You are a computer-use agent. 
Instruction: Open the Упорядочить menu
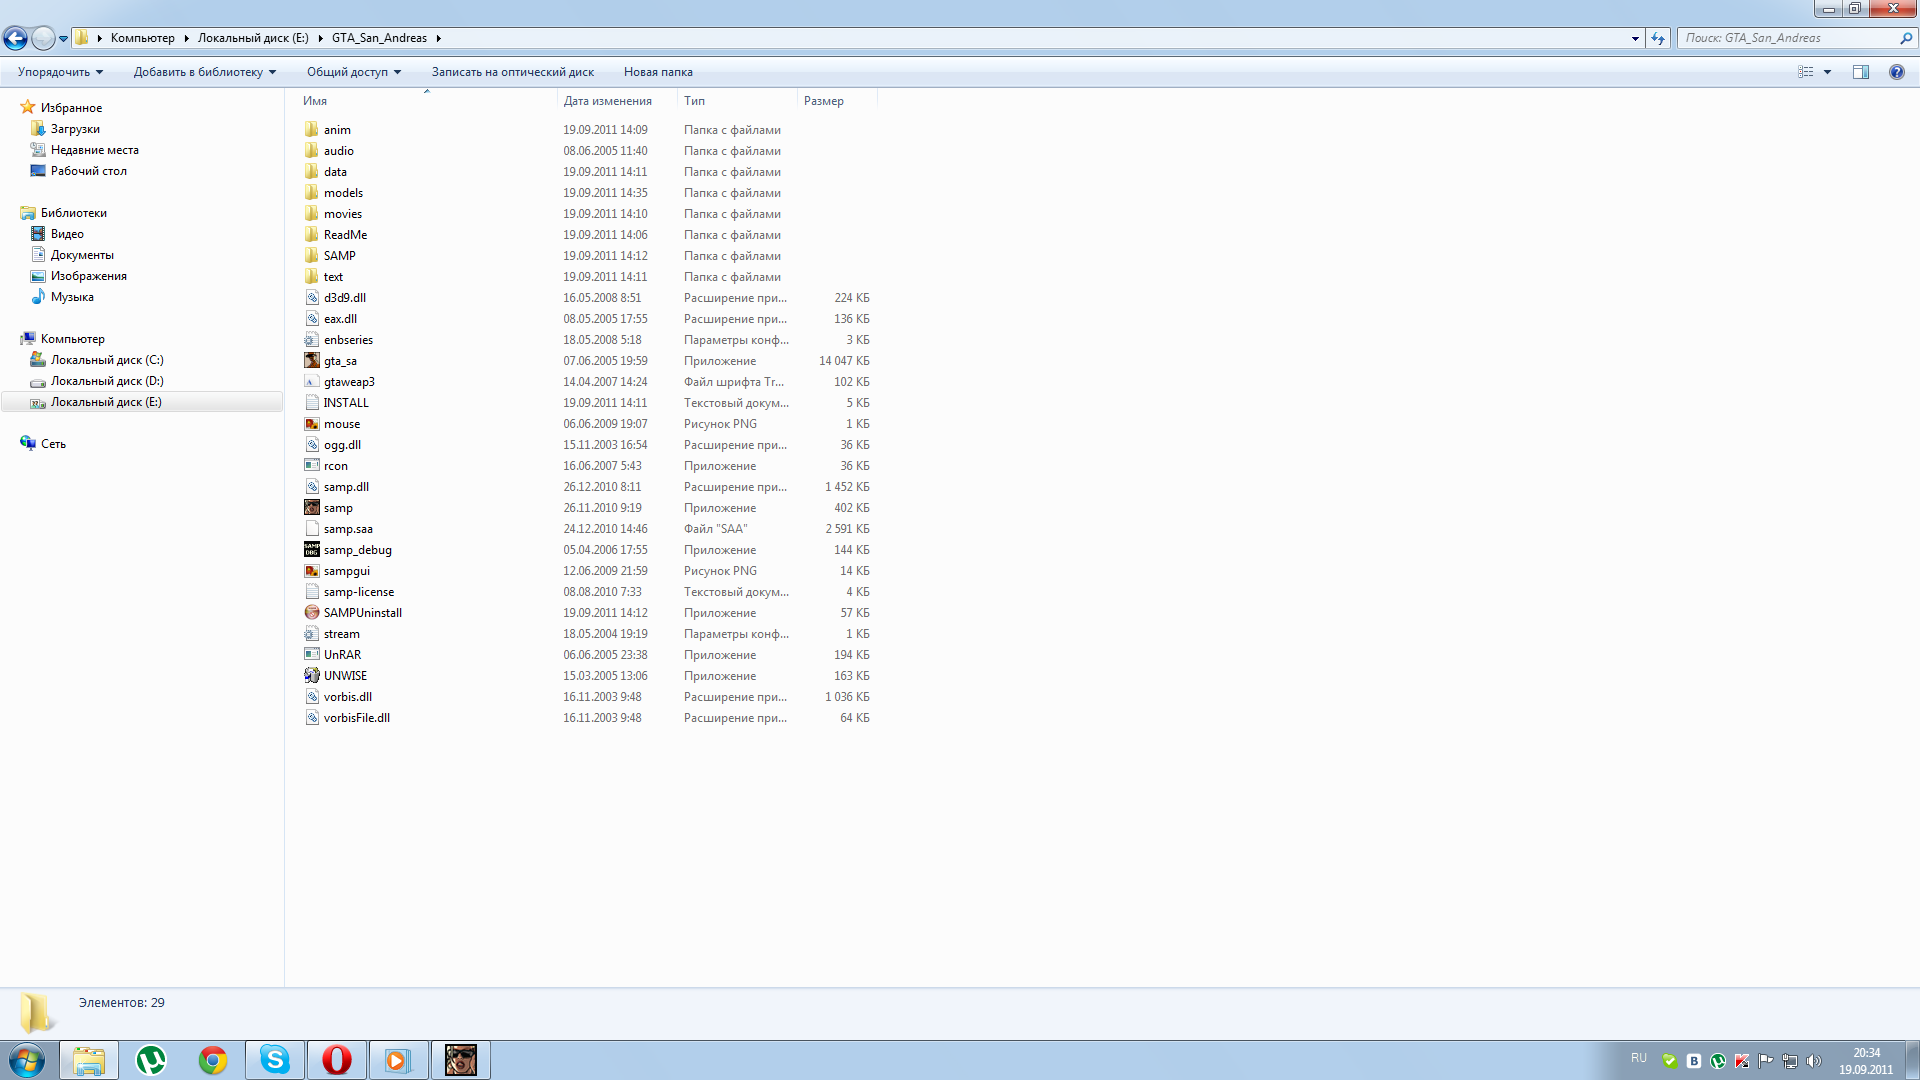point(60,72)
